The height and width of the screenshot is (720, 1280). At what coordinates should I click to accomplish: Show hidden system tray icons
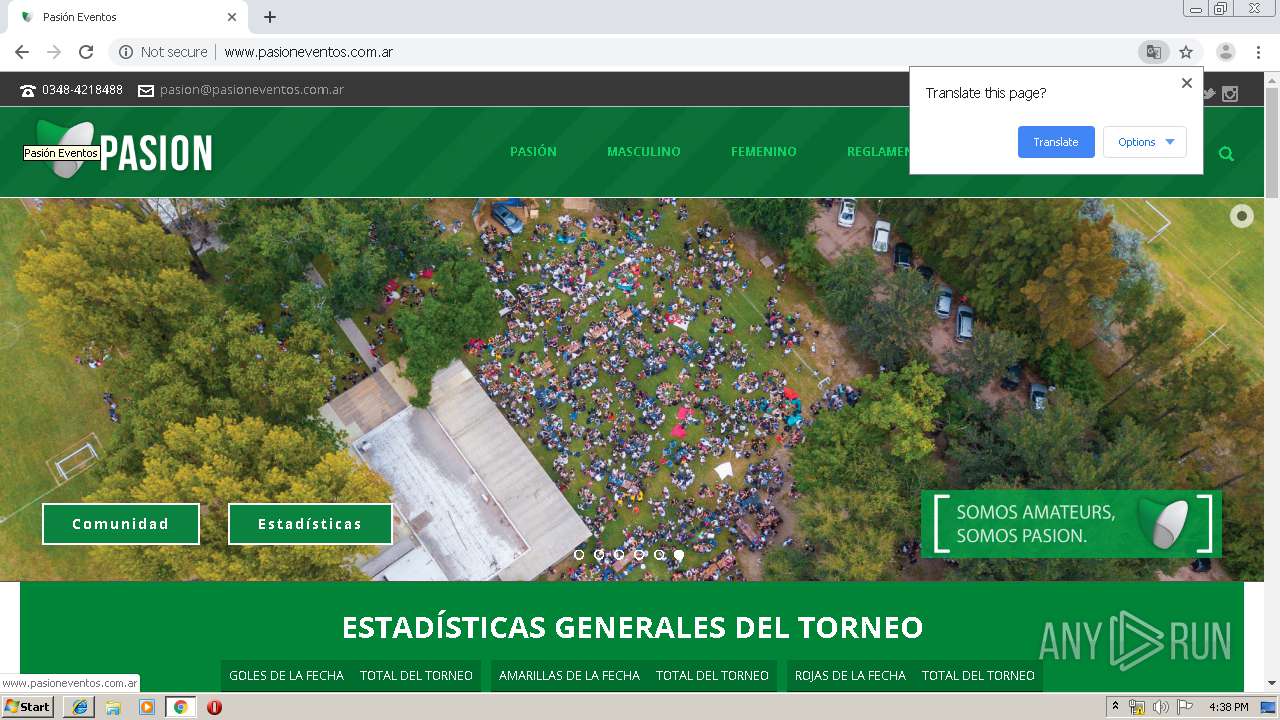1116,707
